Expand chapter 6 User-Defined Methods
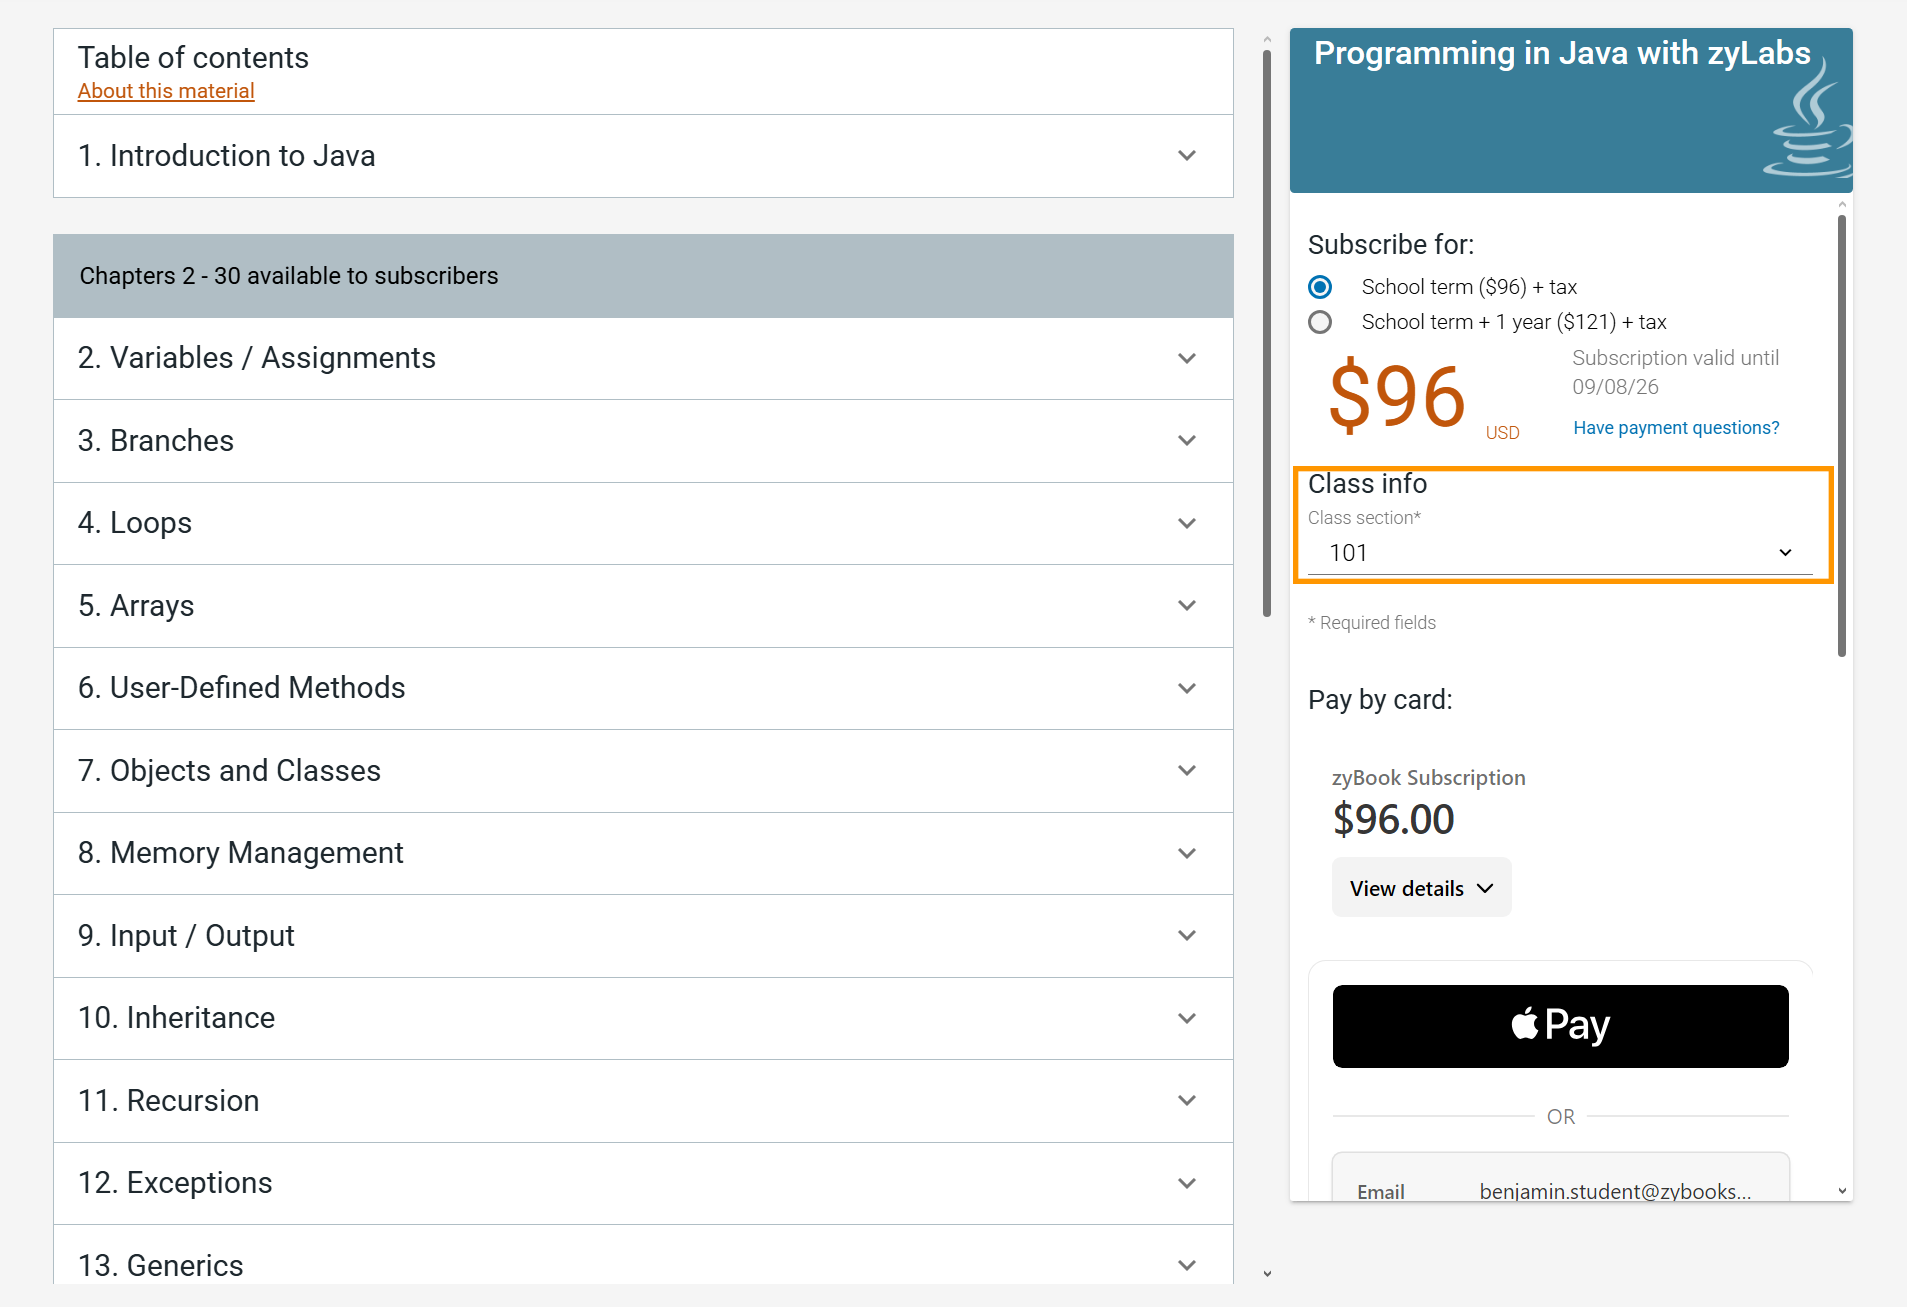Viewport: 1907px width, 1307px height. tap(643, 688)
